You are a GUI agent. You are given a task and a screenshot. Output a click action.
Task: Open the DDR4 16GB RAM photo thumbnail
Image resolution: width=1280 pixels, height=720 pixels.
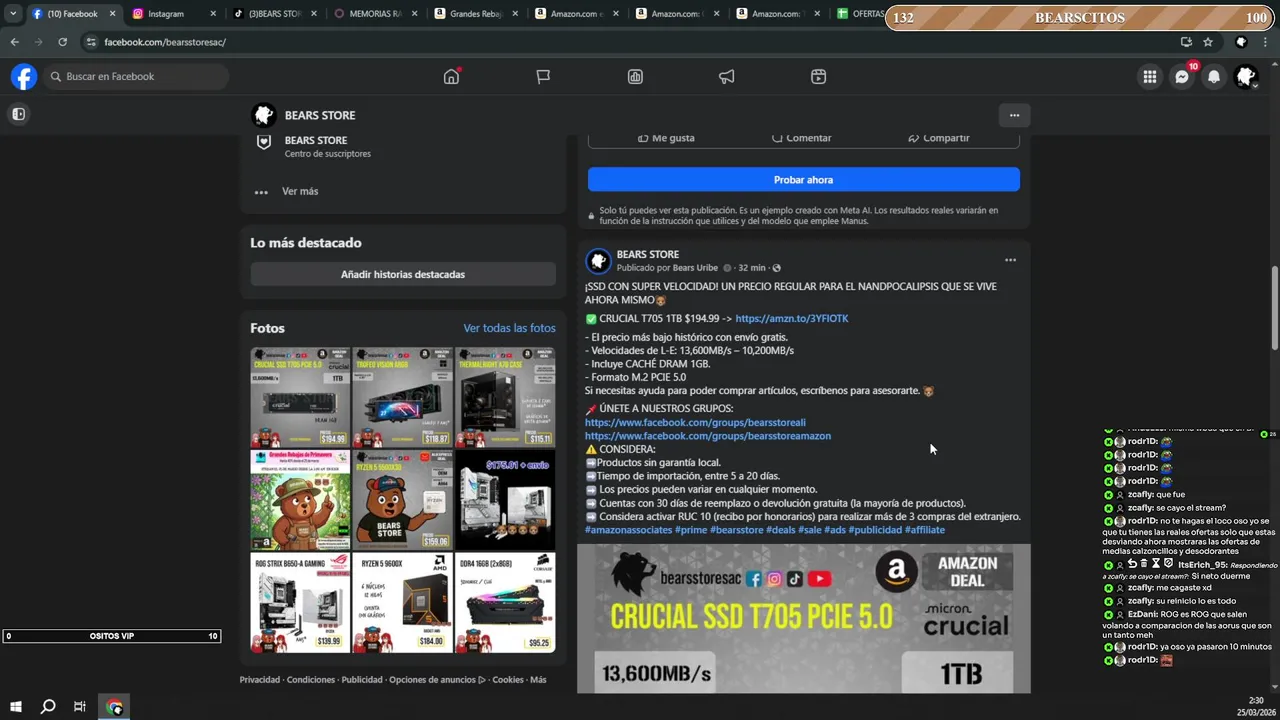click(505, 602)
